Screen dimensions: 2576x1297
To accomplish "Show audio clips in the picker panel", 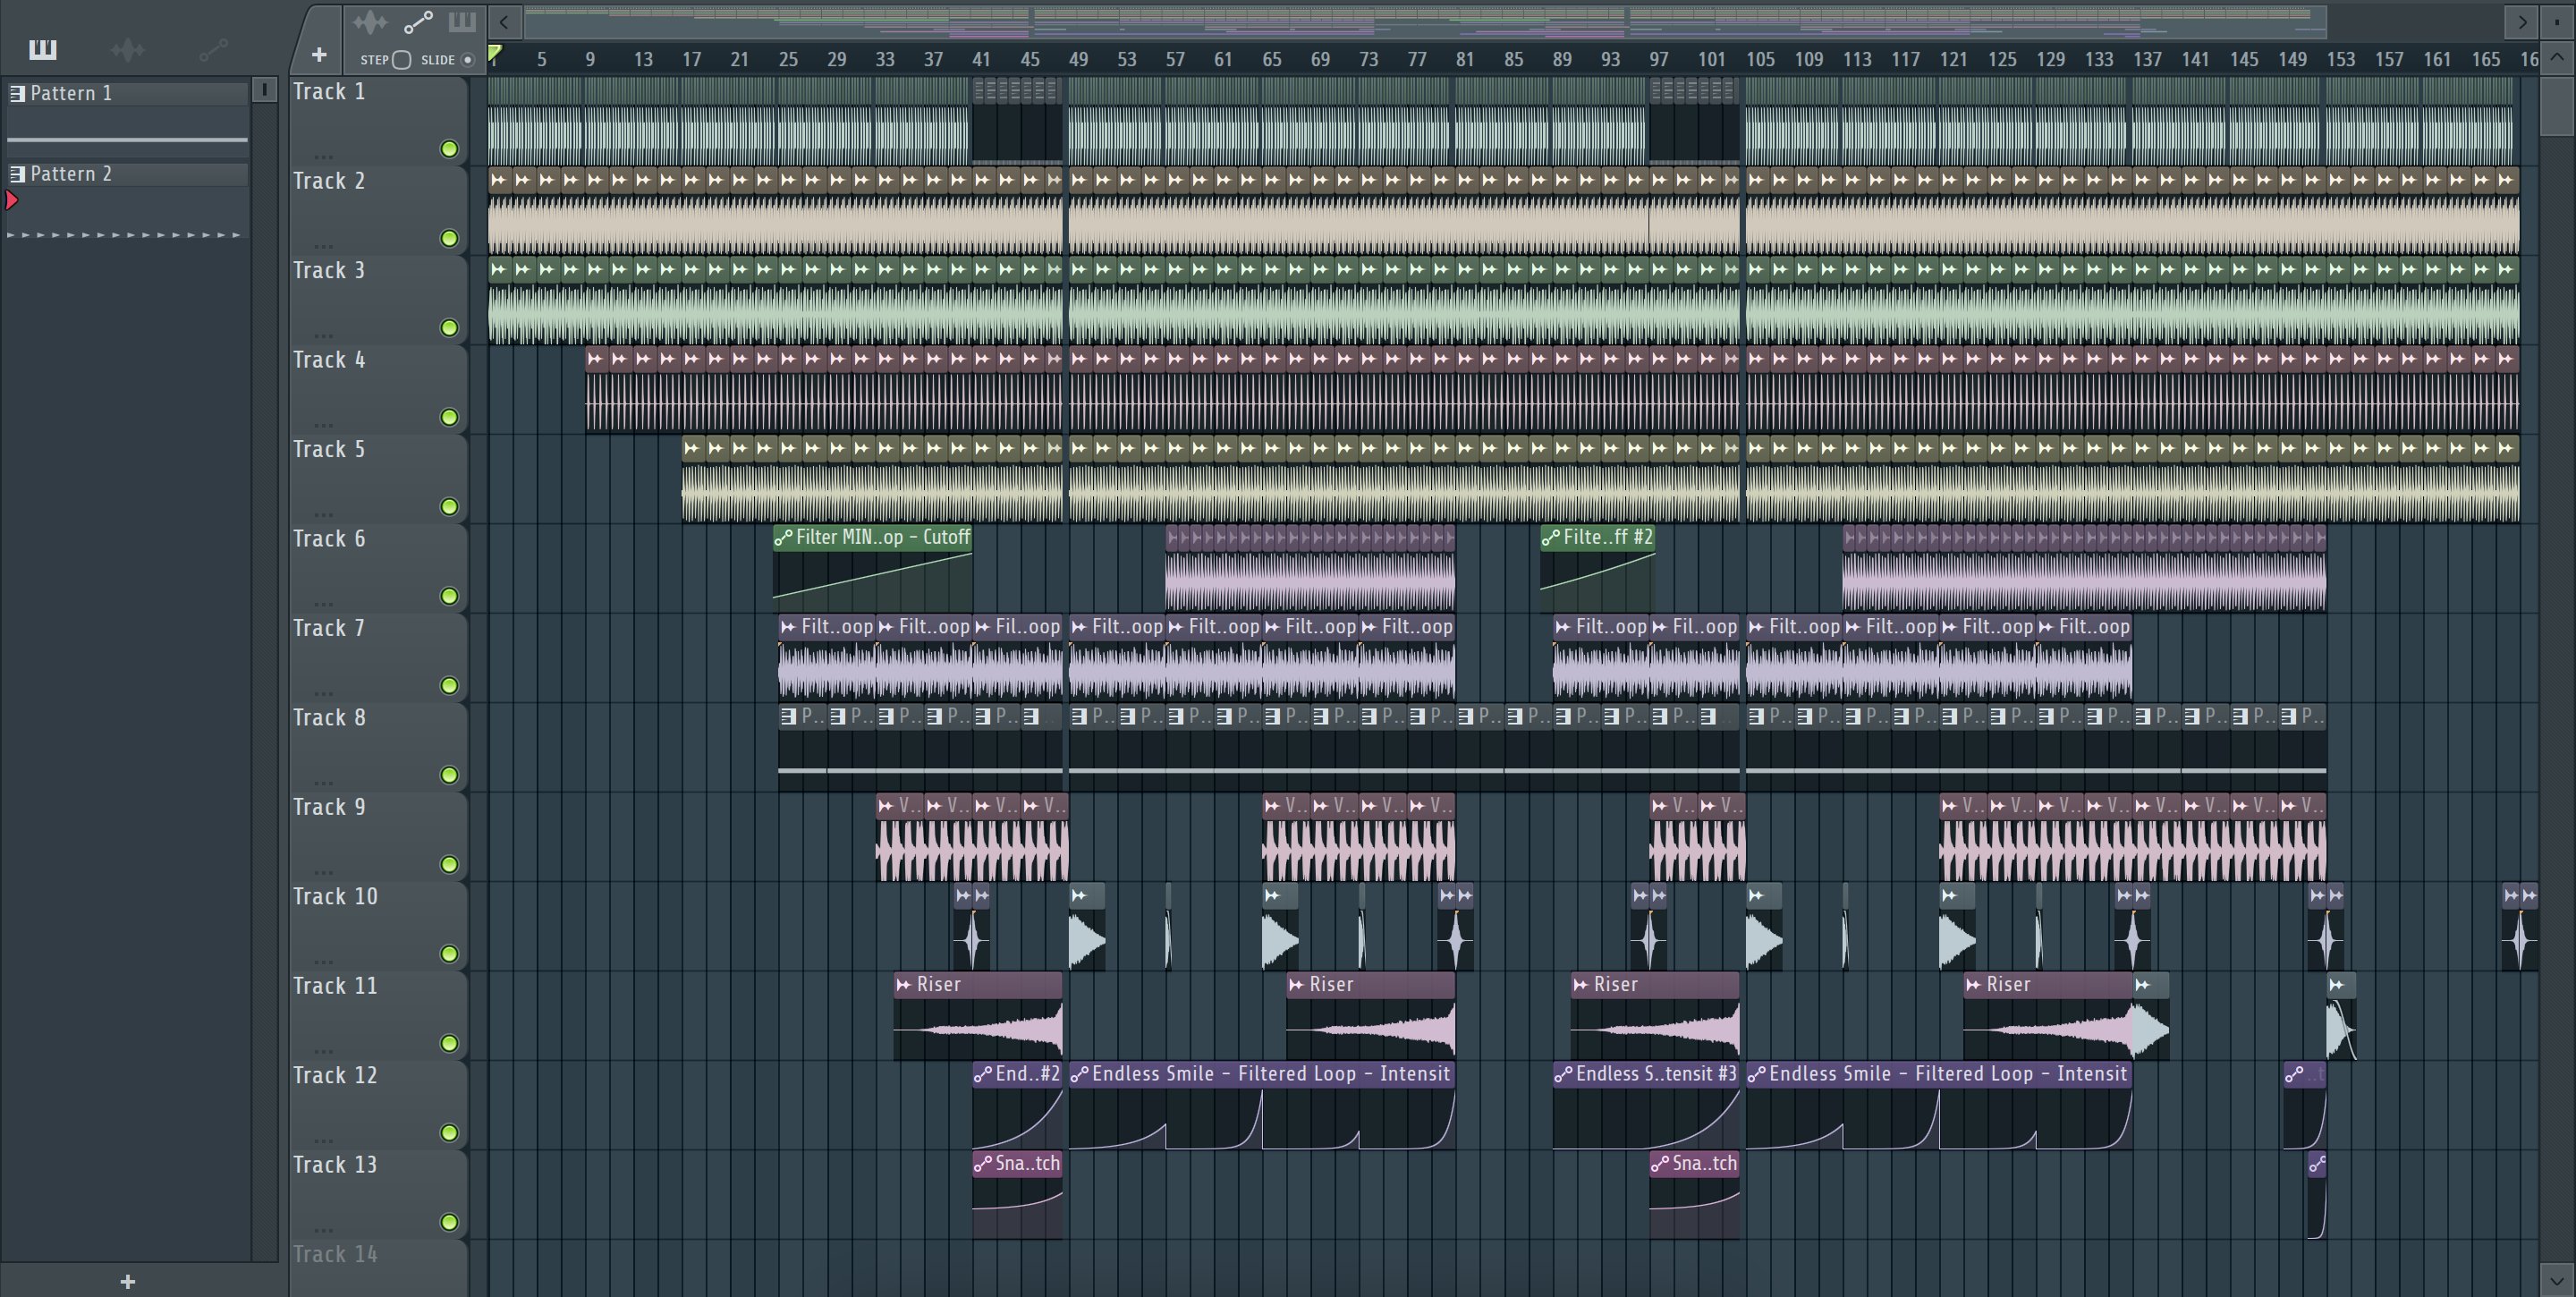I will click(128, 49).
